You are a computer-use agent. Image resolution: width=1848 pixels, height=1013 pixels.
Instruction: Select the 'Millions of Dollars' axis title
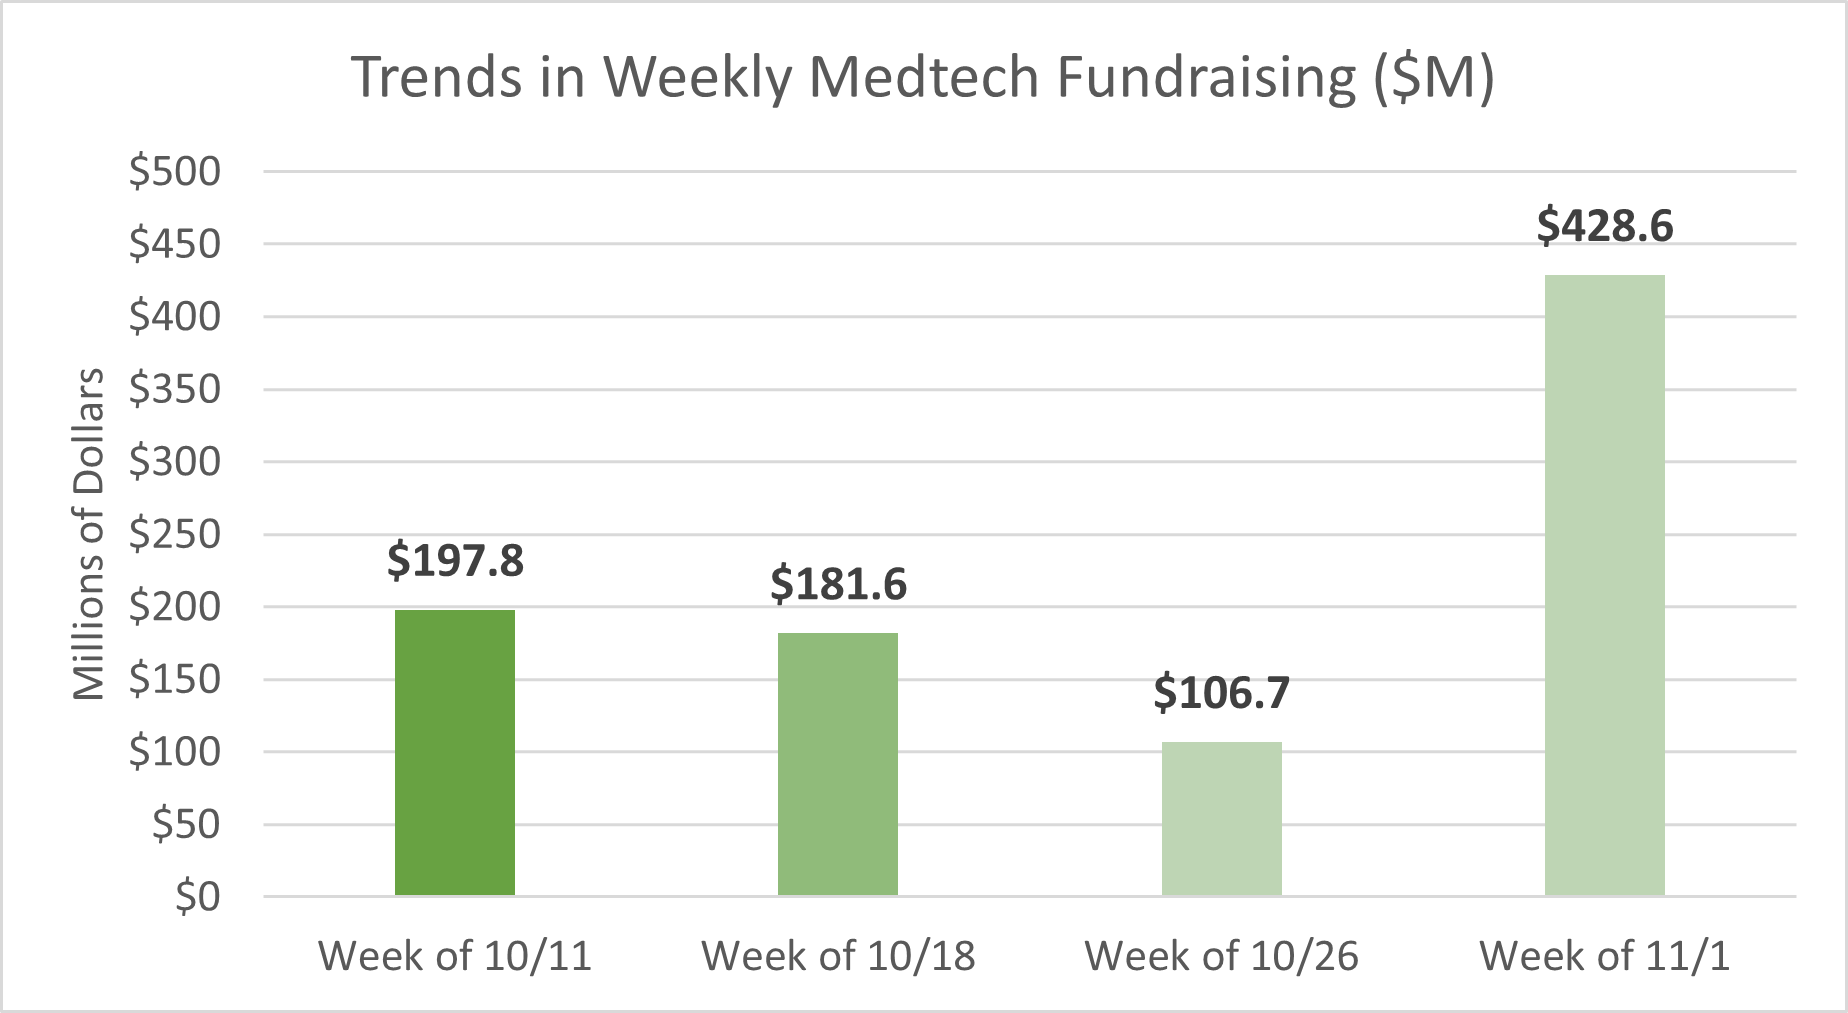tap(88, 534)
